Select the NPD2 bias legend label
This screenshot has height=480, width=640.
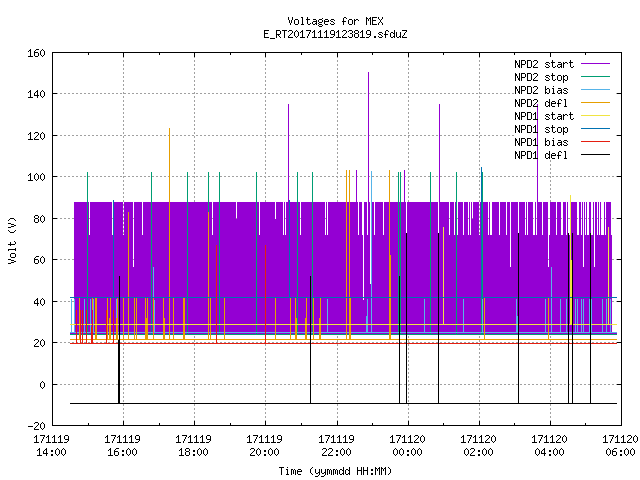pos(541,90)
